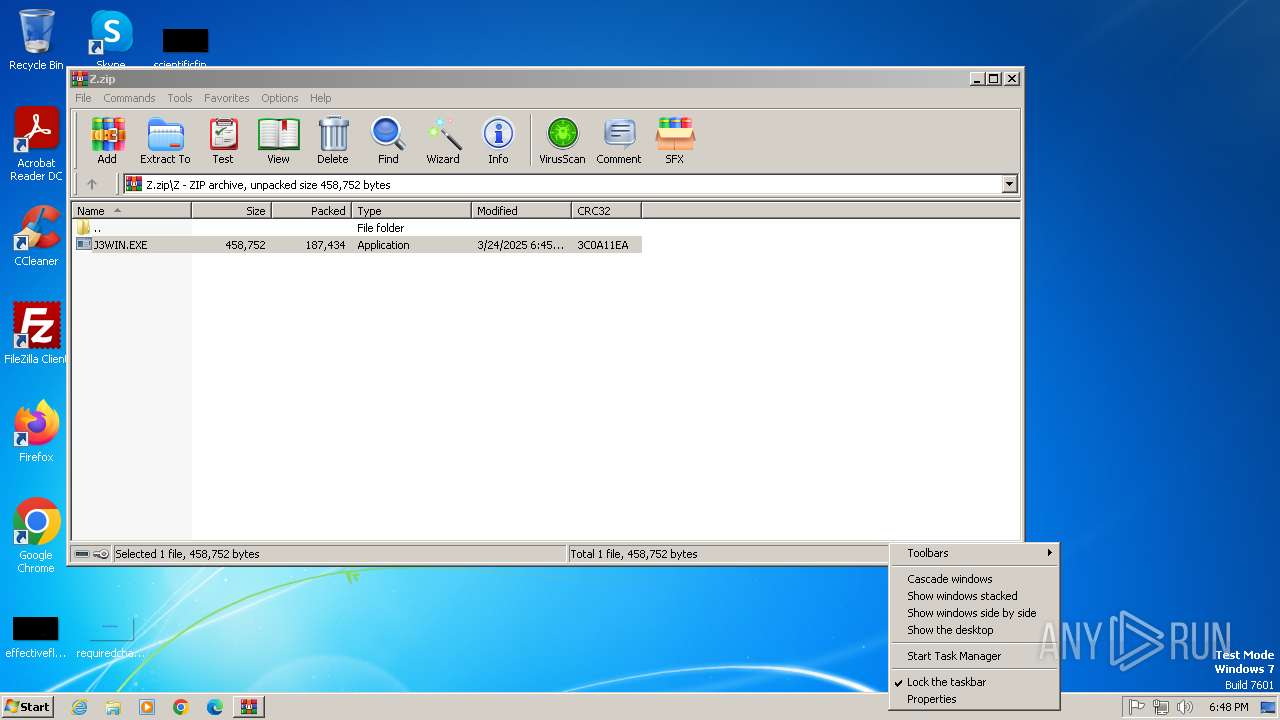Open taskbar Properties from context menu
The height and width of the screenshot is (720, 1280).
point(974,699)
